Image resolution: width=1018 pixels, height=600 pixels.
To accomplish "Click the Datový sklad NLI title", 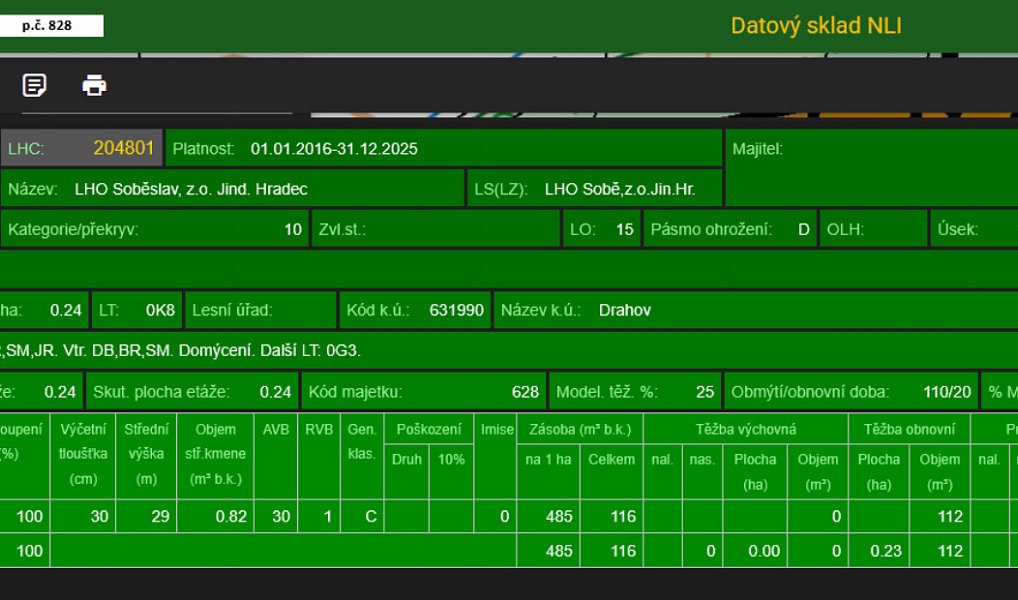I will tap(816, 26).
